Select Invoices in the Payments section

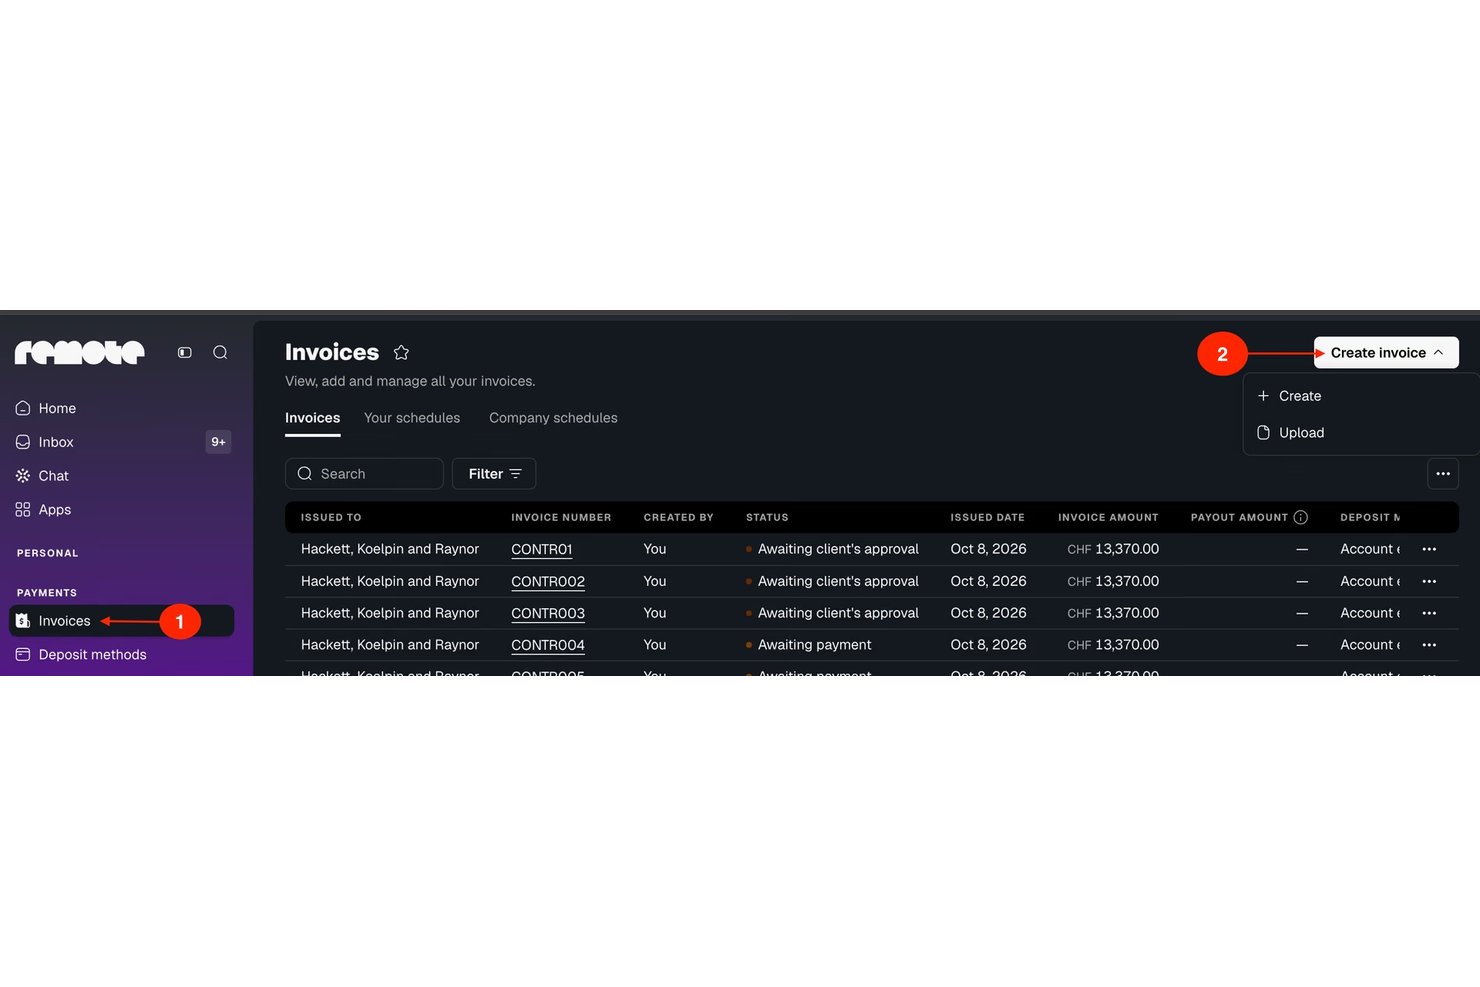[121, 621]
